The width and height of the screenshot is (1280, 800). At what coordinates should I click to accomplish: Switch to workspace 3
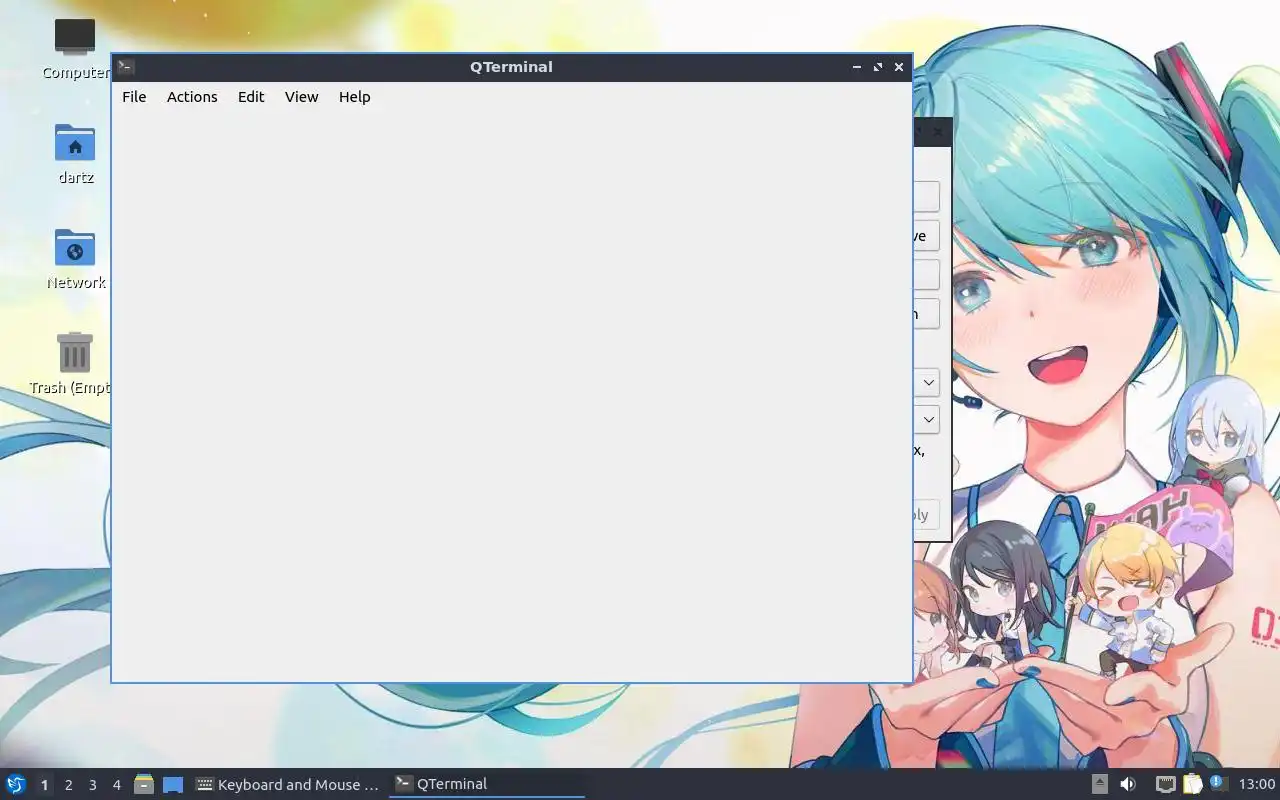tap(92, 785)
